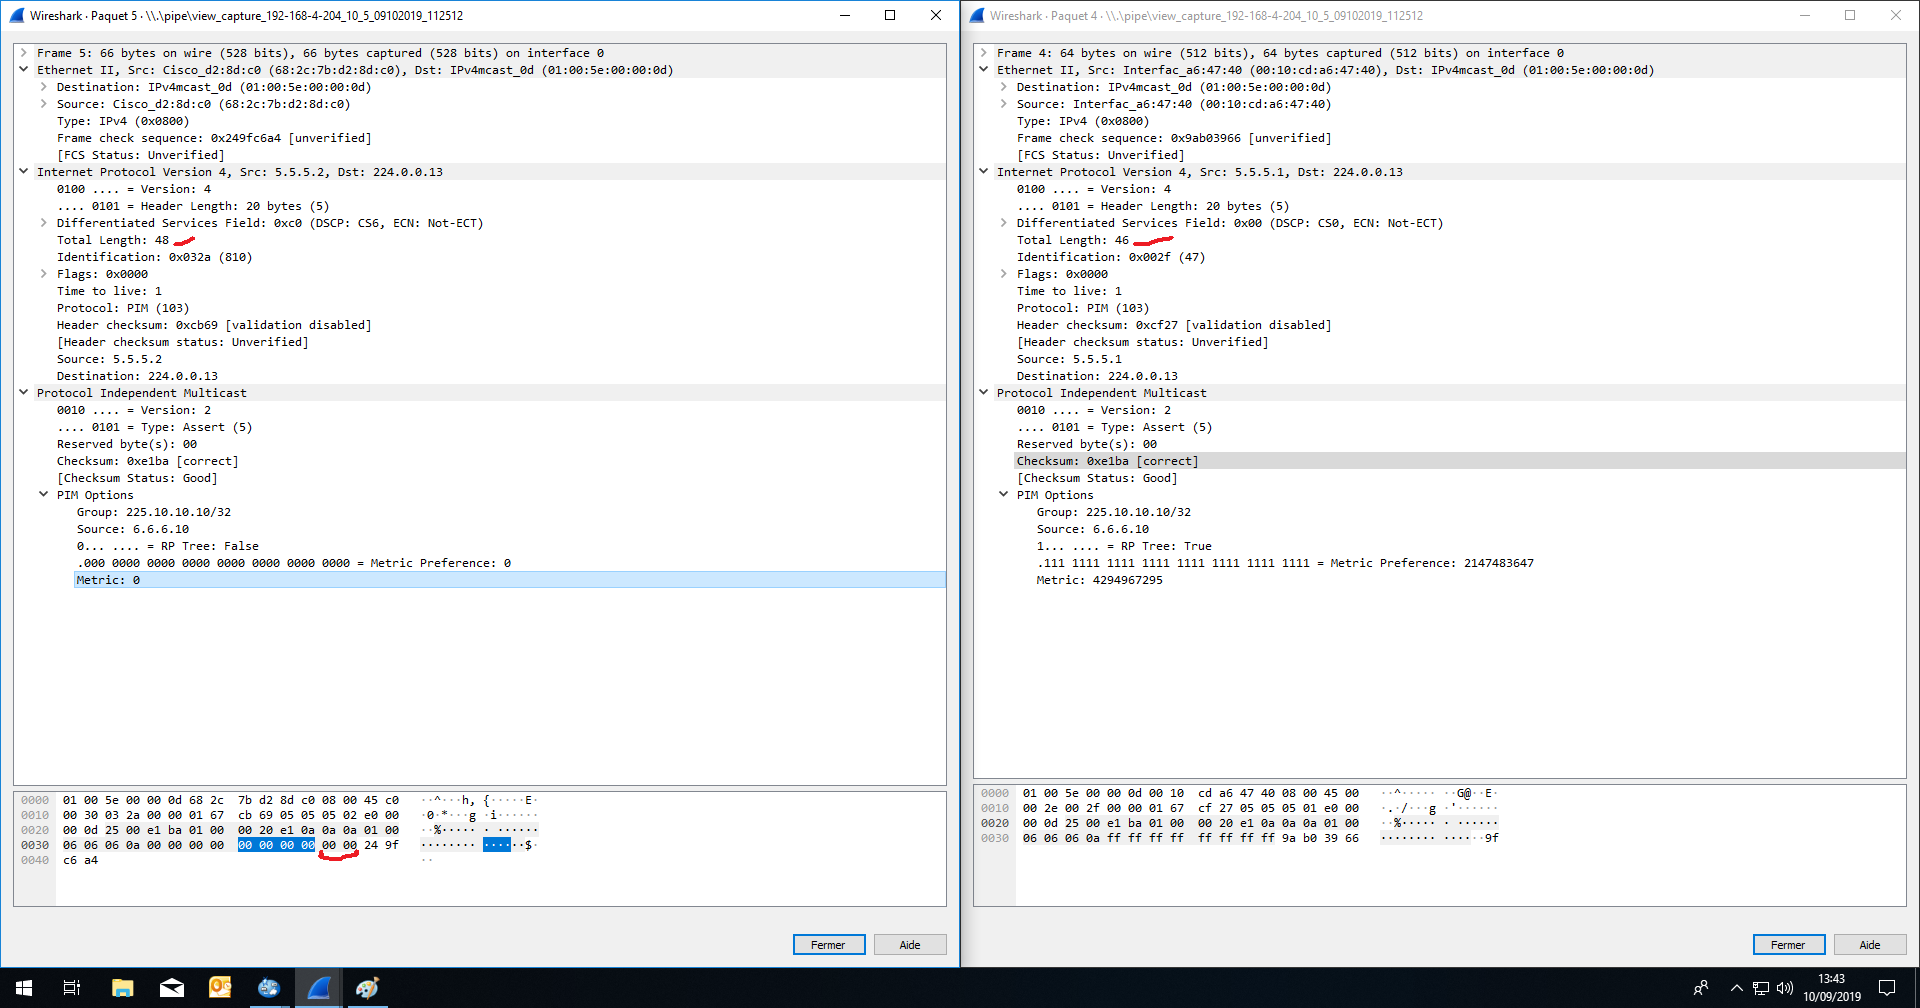Click hex offset 0040 row with c6 a4
This screenshot has width=1920, height=1008.
click(x=35, y=860)
